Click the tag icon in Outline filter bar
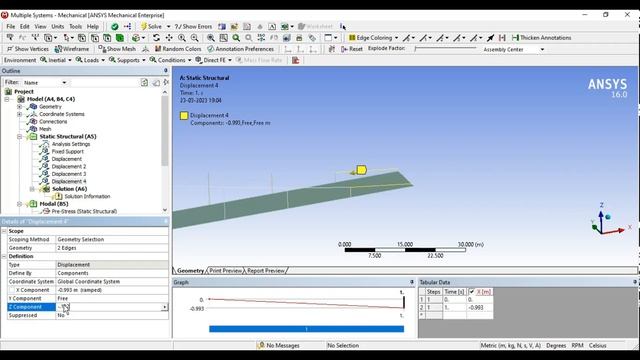 [156, 82]
